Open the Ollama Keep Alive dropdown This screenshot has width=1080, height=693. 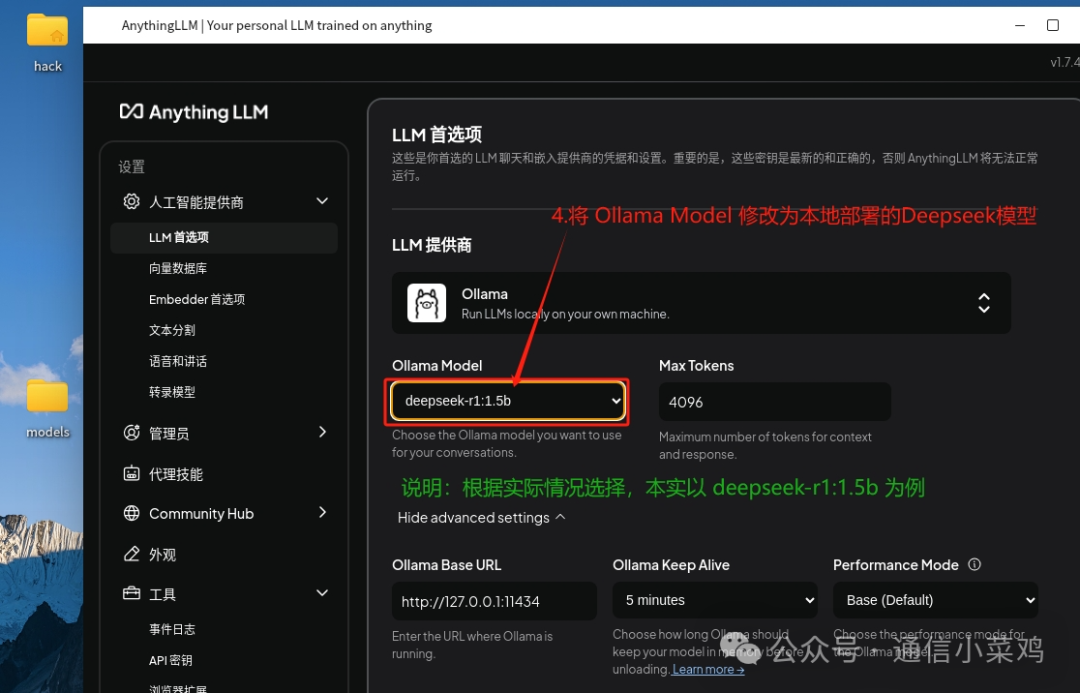click(714, 600)
